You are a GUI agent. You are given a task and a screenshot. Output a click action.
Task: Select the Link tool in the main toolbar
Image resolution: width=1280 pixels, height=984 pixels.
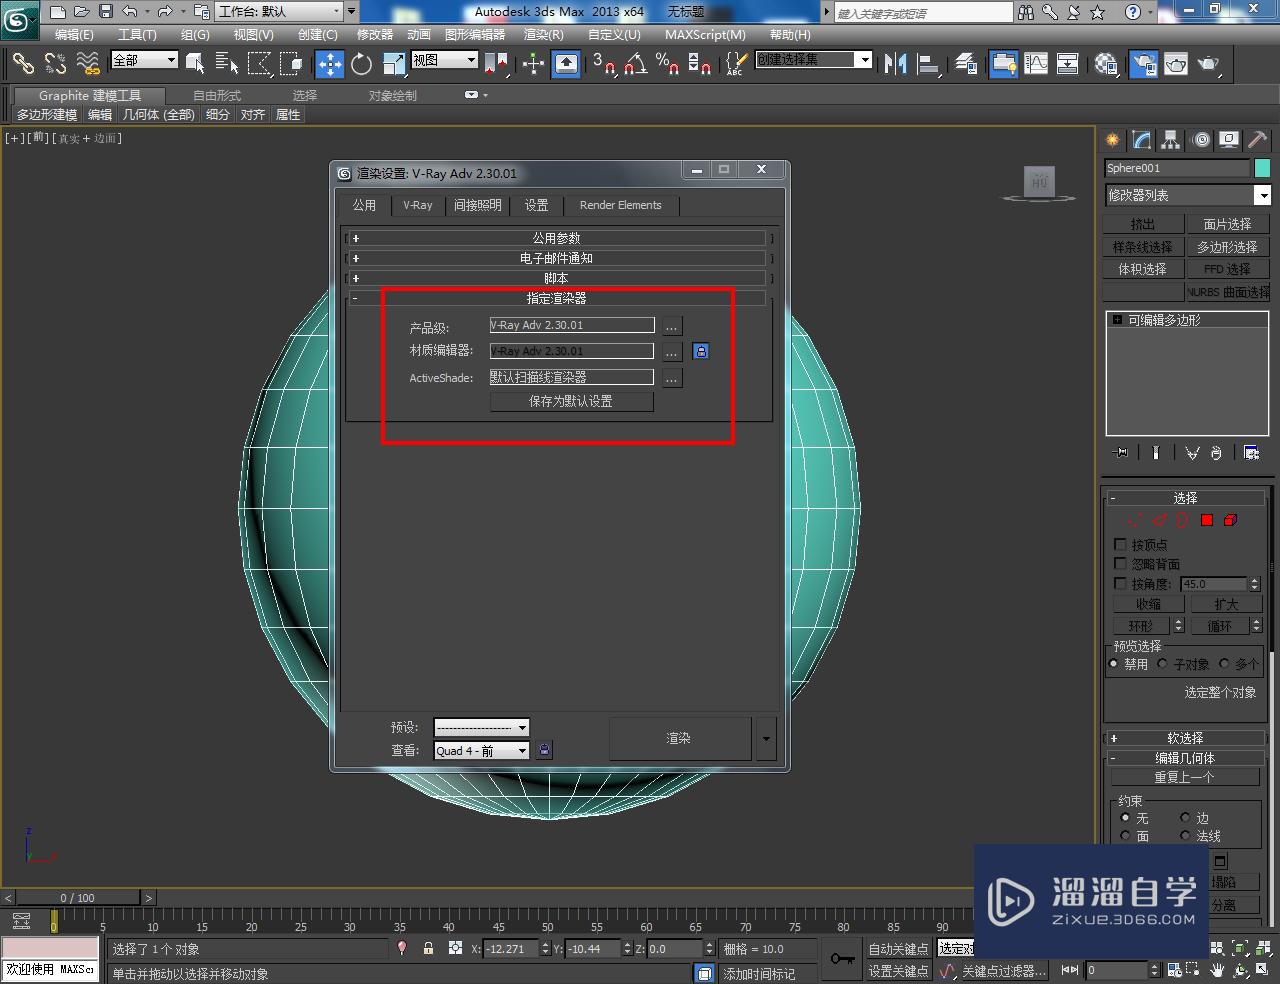point(22,63)
